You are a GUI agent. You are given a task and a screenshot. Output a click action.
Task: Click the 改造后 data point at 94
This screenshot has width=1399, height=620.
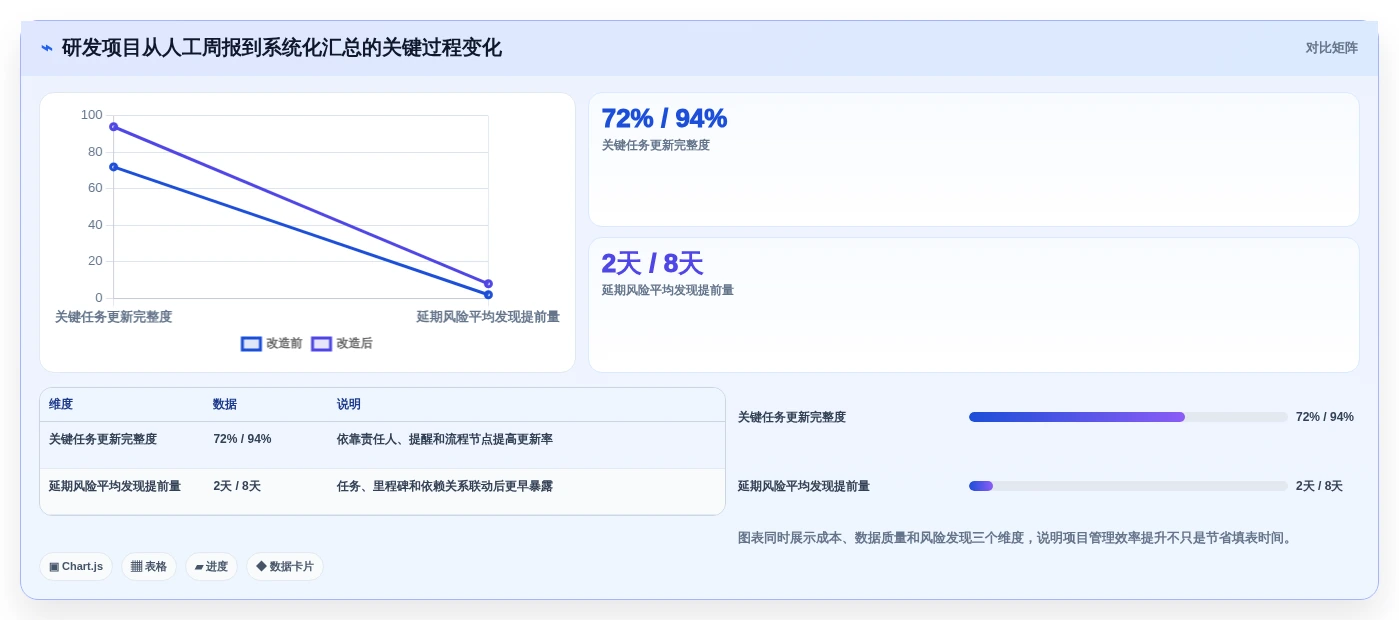coord(113,127)
